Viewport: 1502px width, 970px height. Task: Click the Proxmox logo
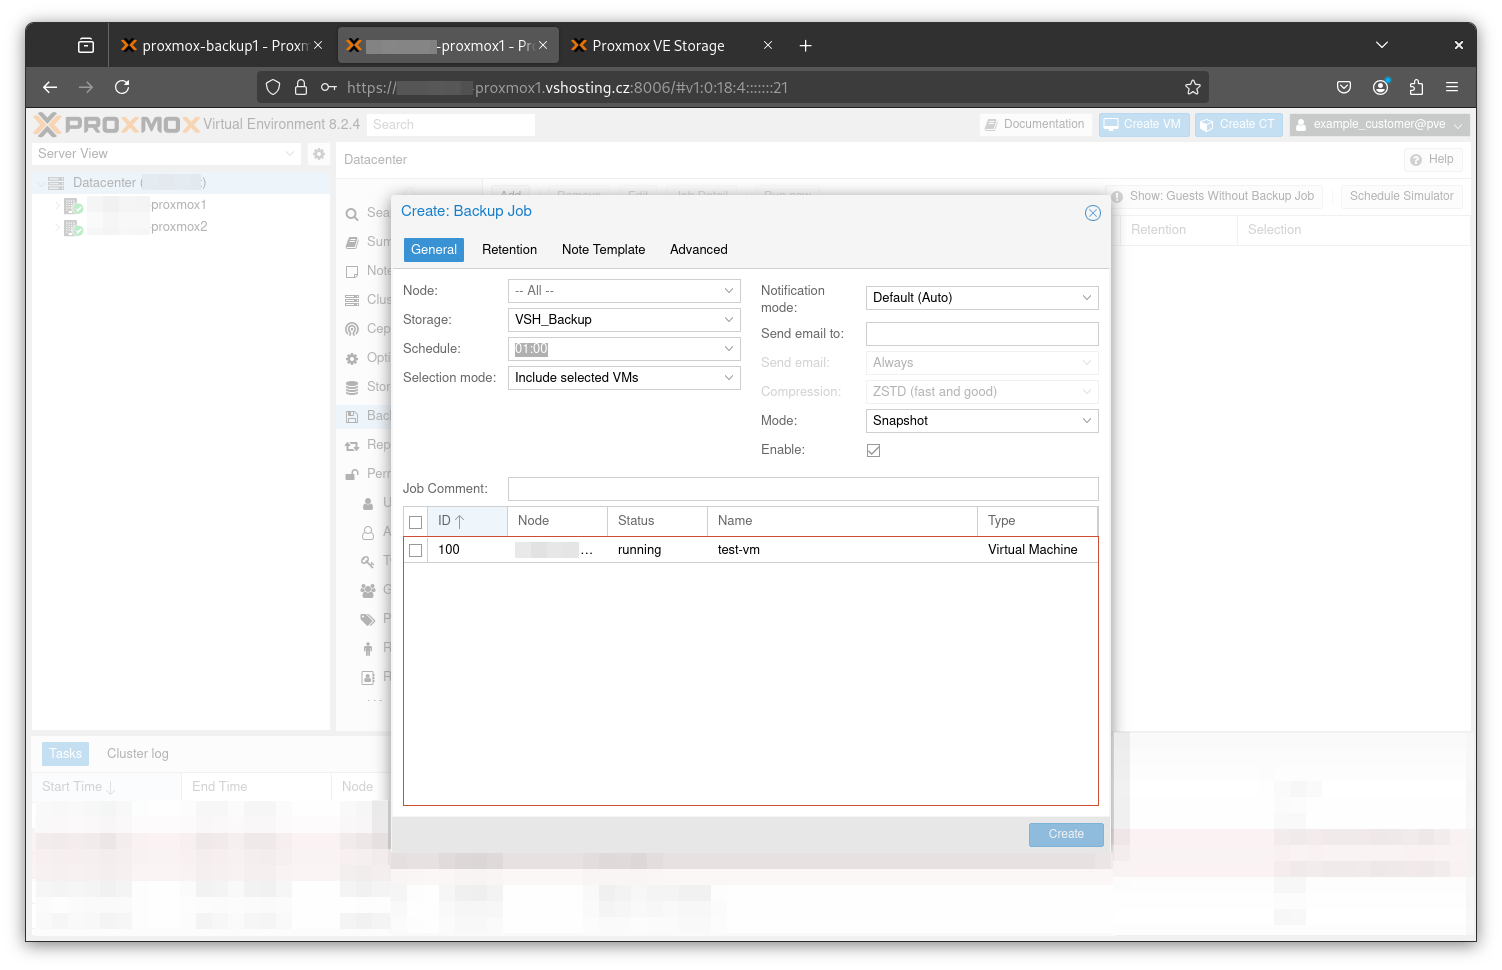point(117,124)
